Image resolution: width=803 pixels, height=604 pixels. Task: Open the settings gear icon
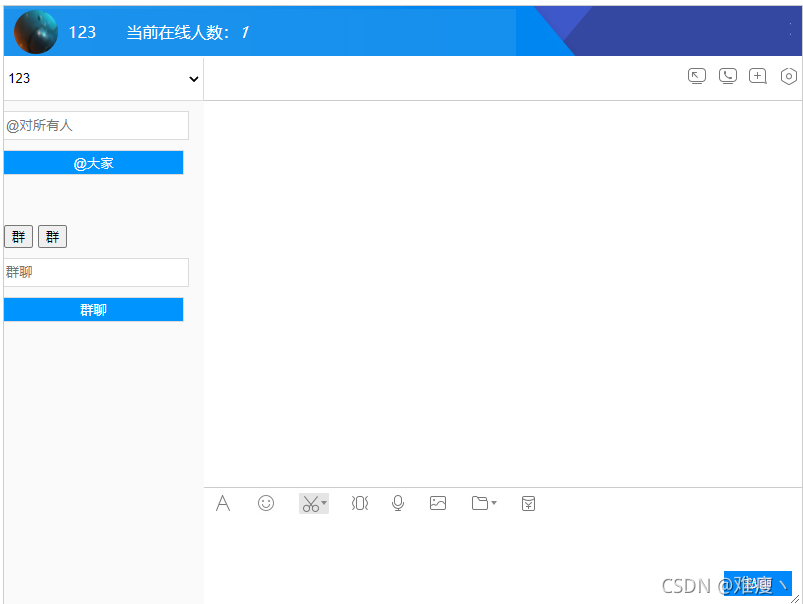(788, 75)
